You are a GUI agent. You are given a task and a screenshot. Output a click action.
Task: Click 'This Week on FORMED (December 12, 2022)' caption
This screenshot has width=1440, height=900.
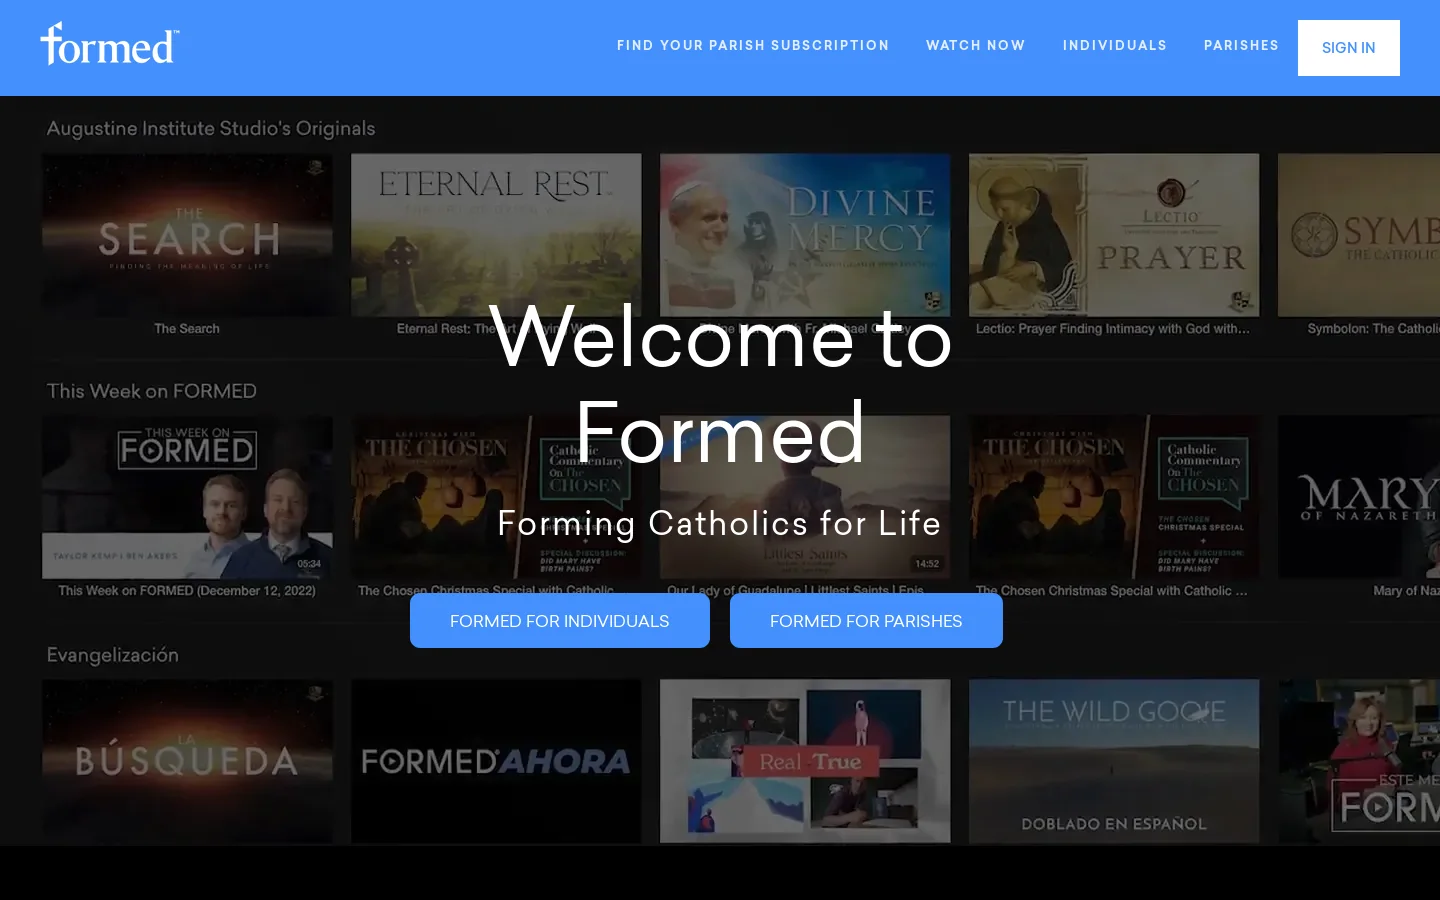(x=187, y=591)
